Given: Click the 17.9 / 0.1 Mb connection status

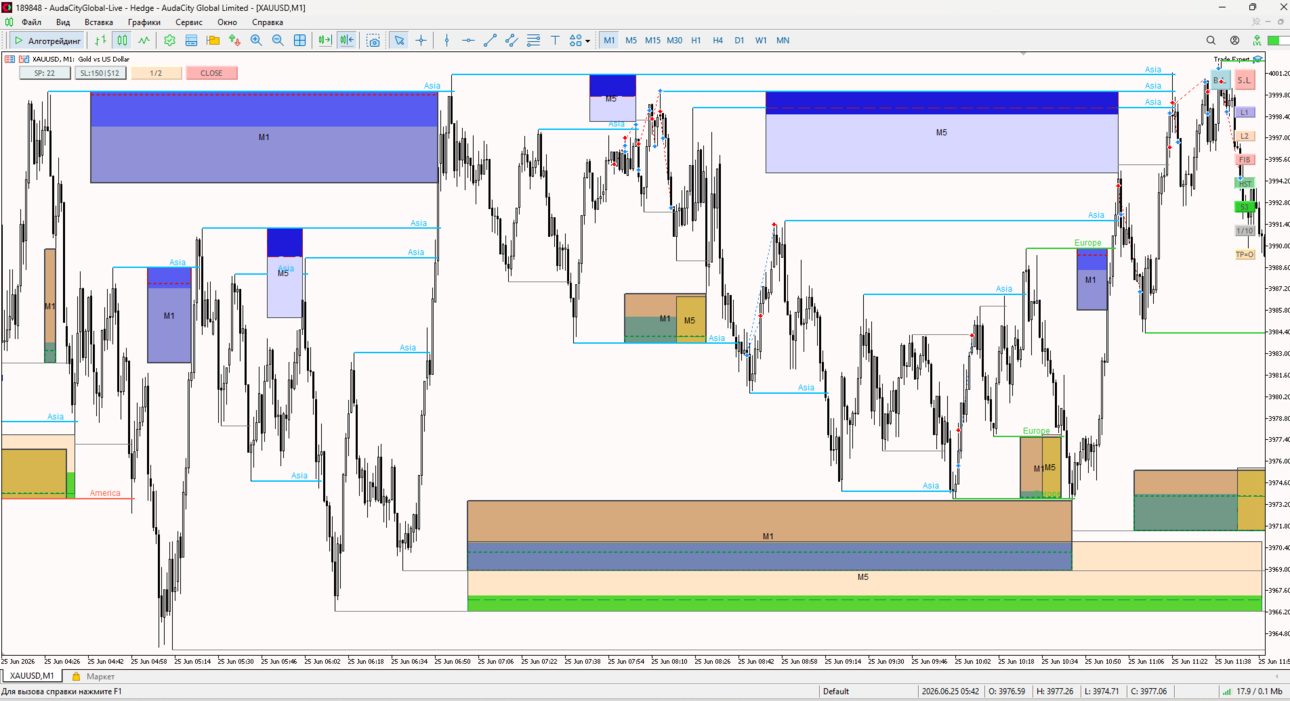Looking at the screenshot, I should (1252, 691).
